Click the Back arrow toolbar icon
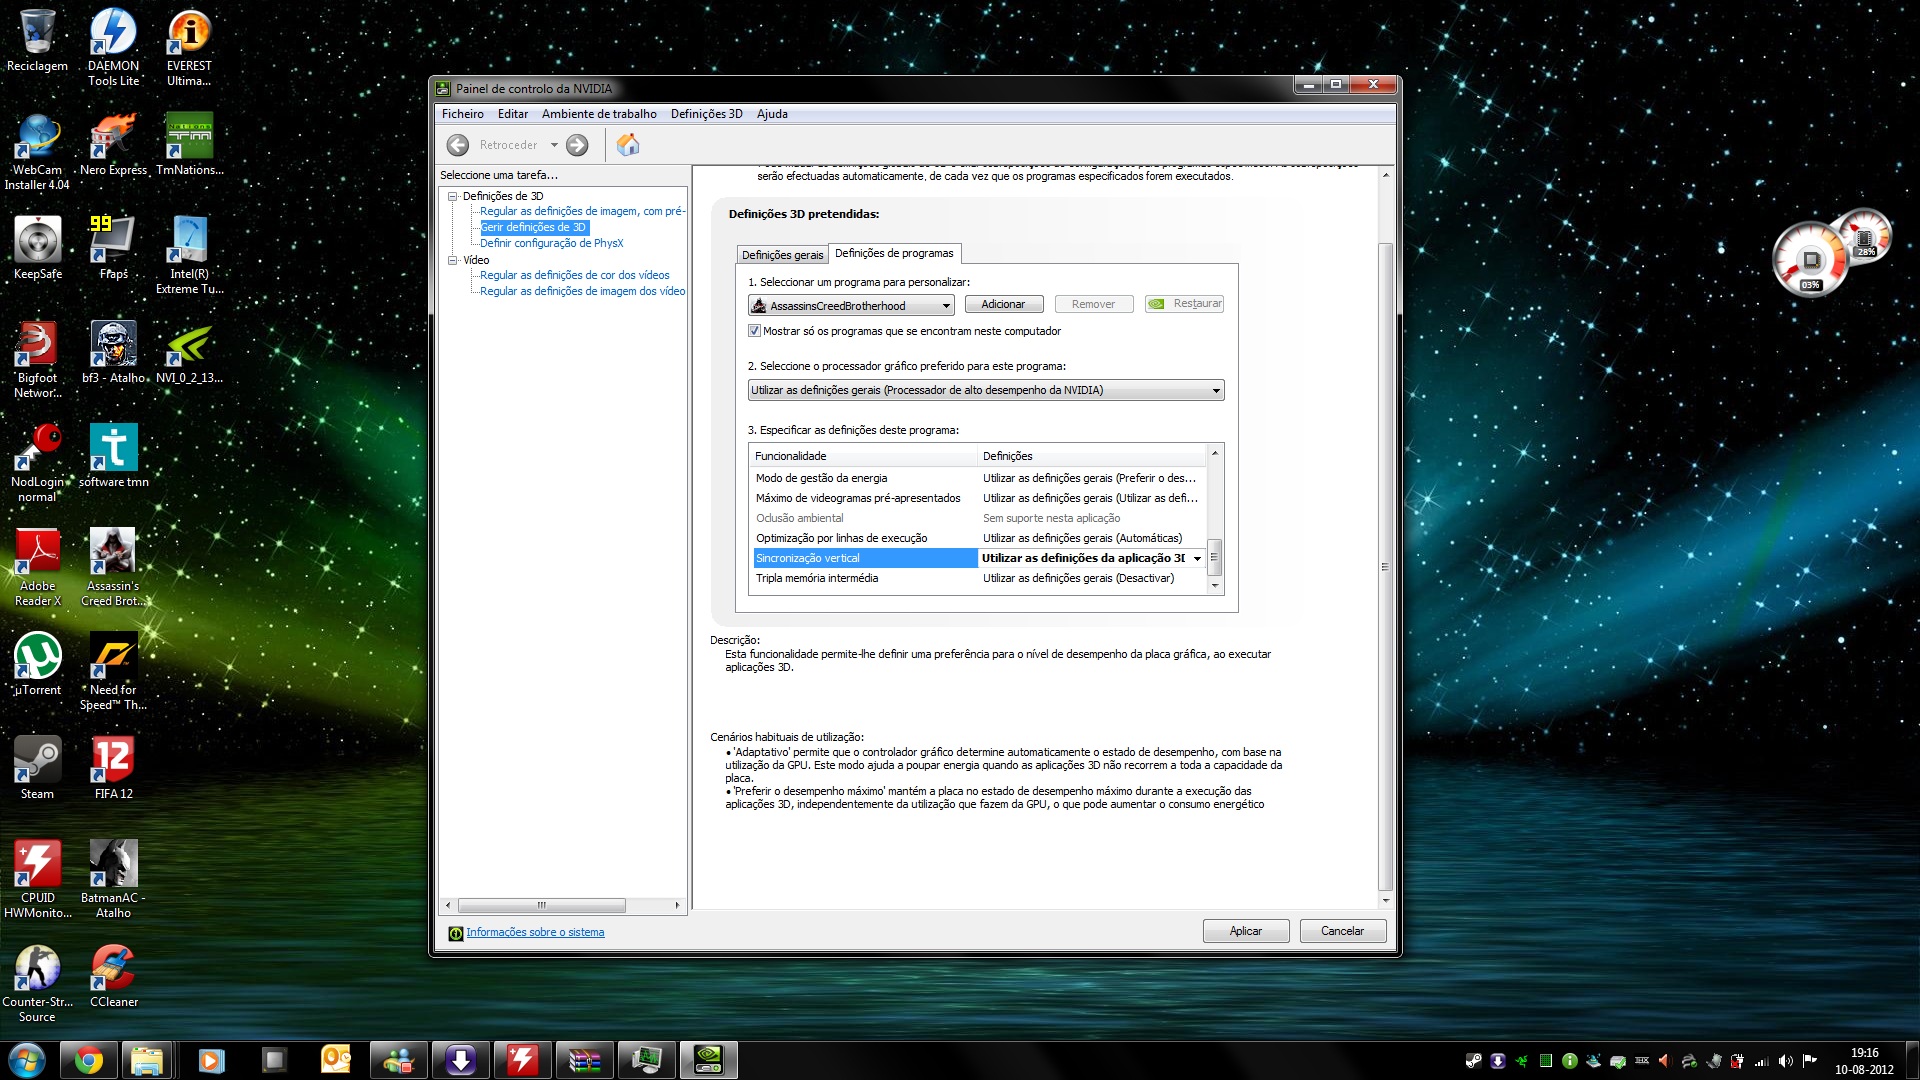Screen dimensions: 1920x1080 click(458, 145)
